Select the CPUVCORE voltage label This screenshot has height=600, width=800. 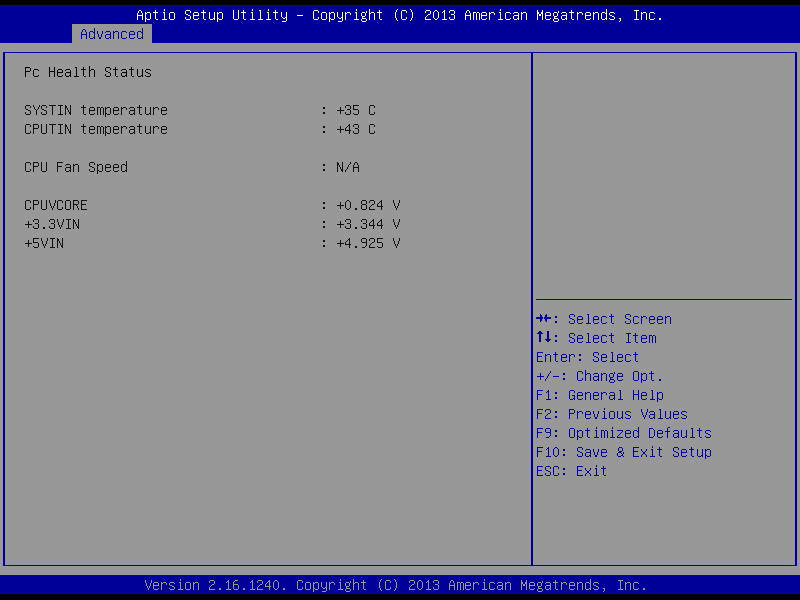[56, 205]
